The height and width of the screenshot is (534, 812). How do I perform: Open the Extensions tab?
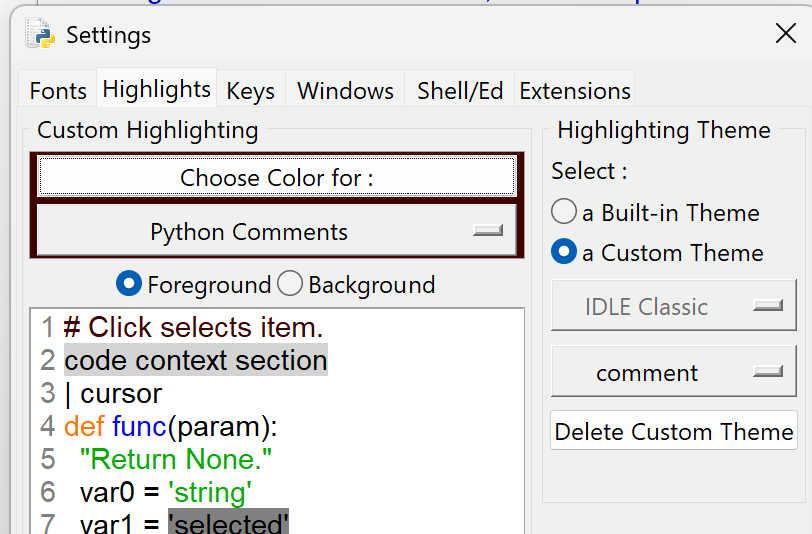(x=575, y=91)
